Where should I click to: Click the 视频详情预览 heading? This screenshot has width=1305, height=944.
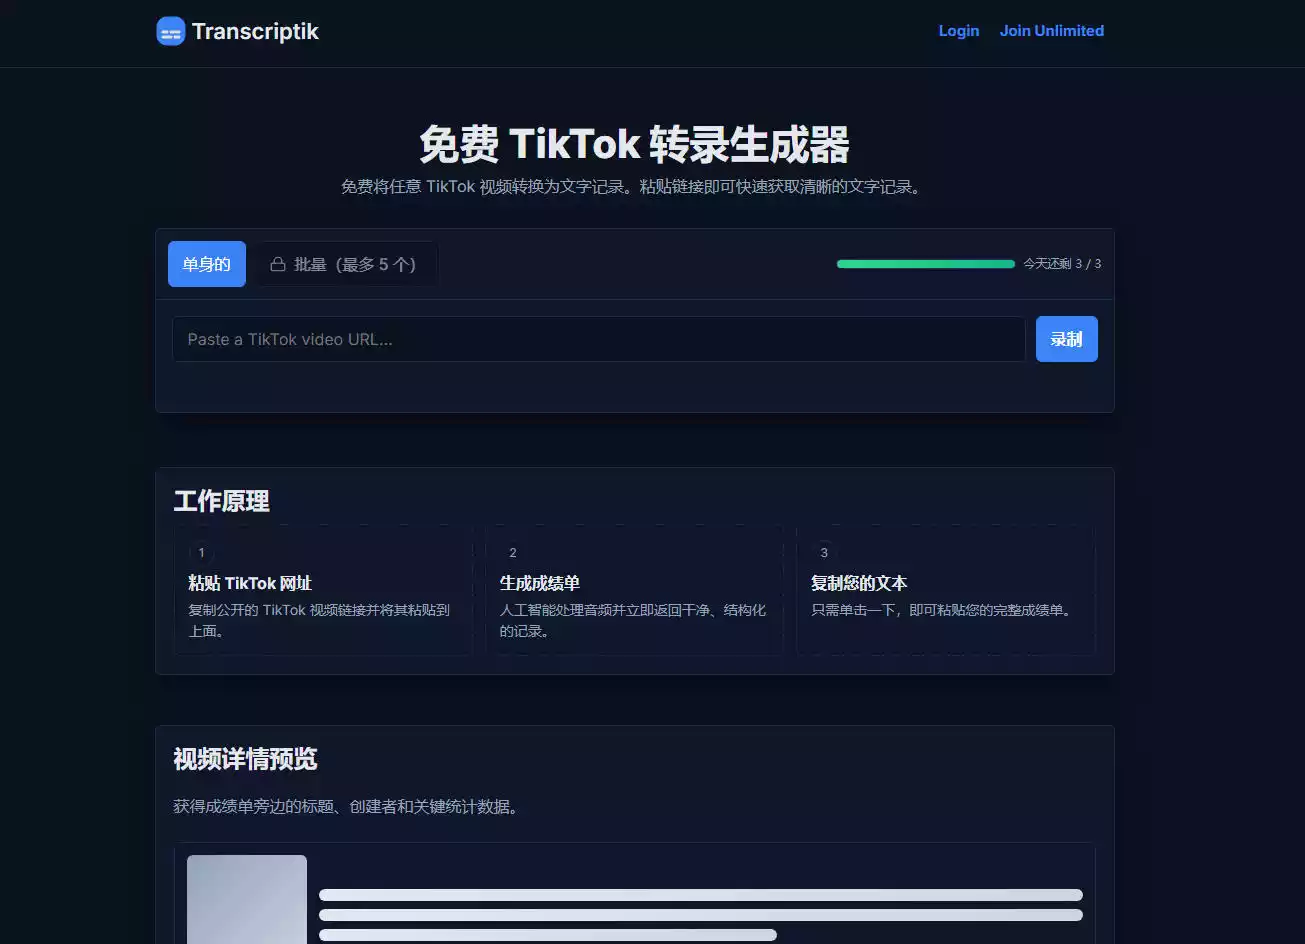245,759
